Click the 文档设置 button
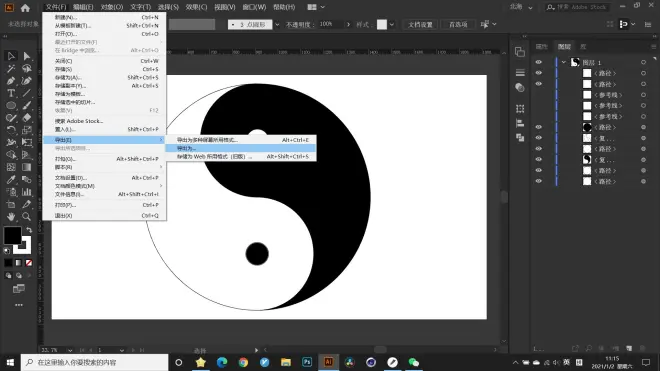Screen dimensions: 660x371 [420, 25]
